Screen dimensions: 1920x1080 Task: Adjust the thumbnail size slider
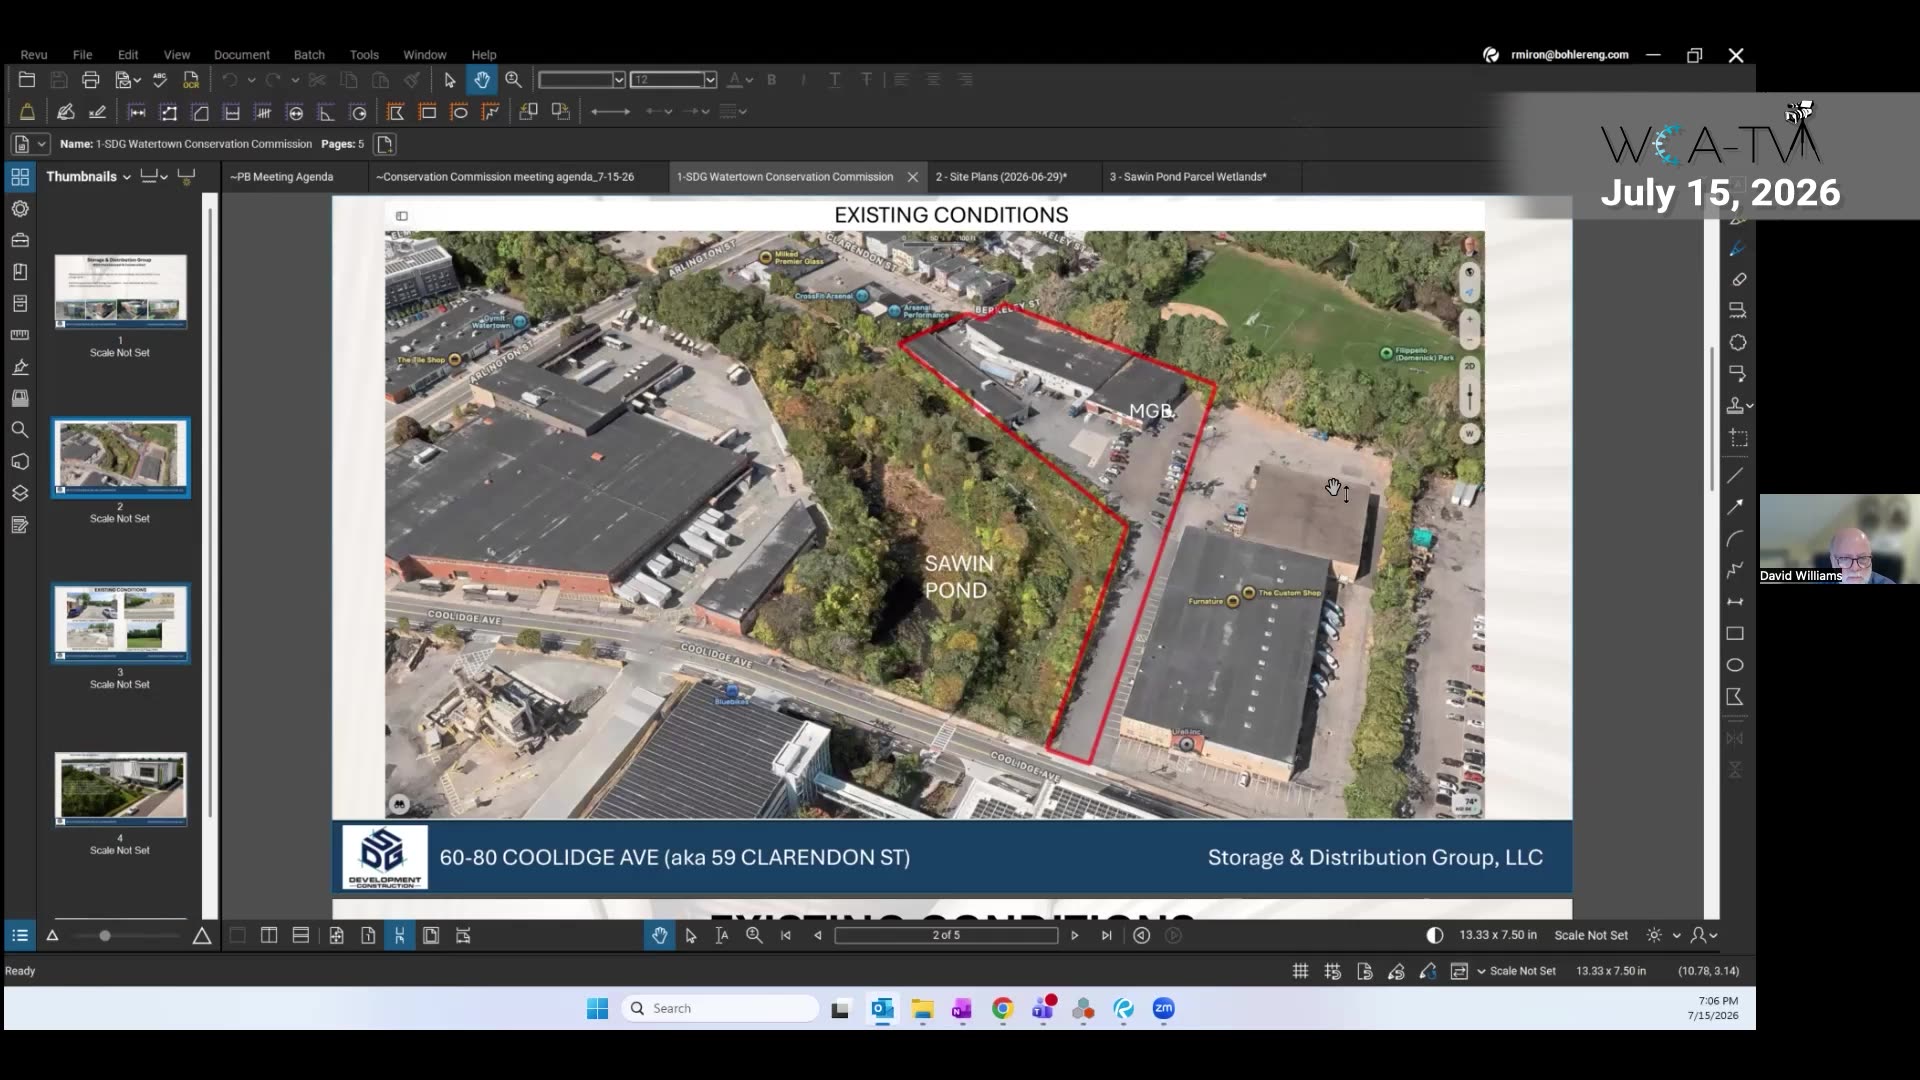[105, 936]
